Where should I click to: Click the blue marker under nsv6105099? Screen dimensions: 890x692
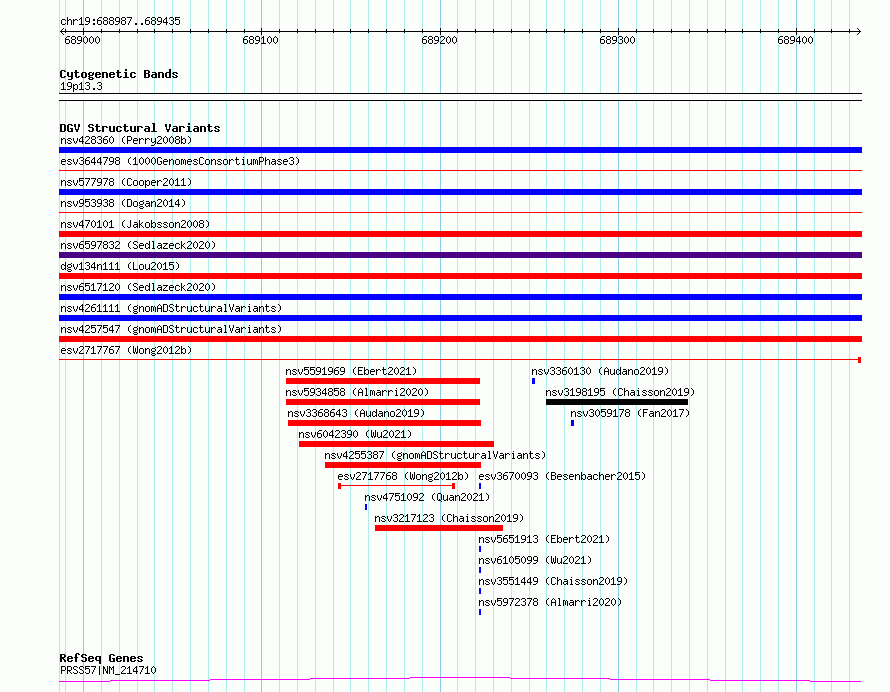(x=480, y=570)
